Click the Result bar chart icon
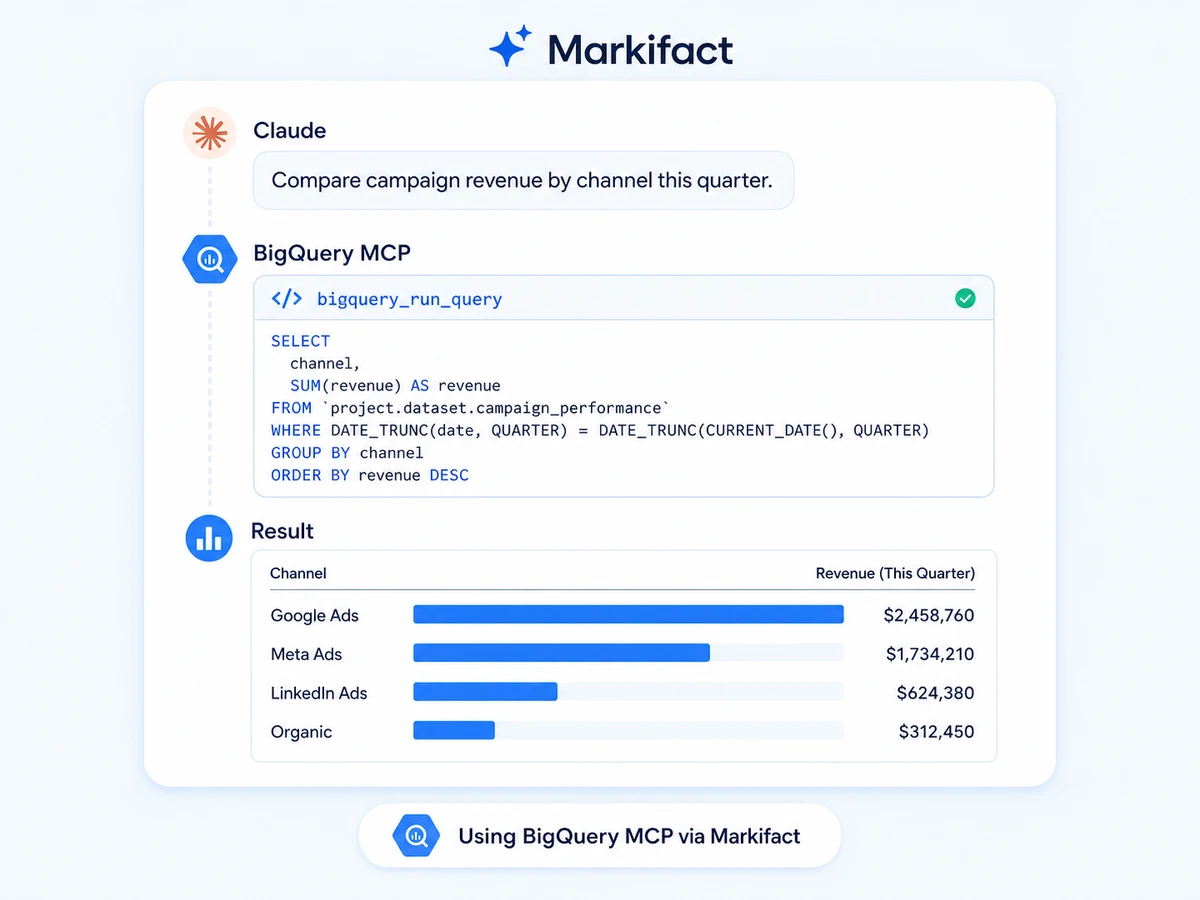The width and height of the screenshot is (1200, 900). 209,539
